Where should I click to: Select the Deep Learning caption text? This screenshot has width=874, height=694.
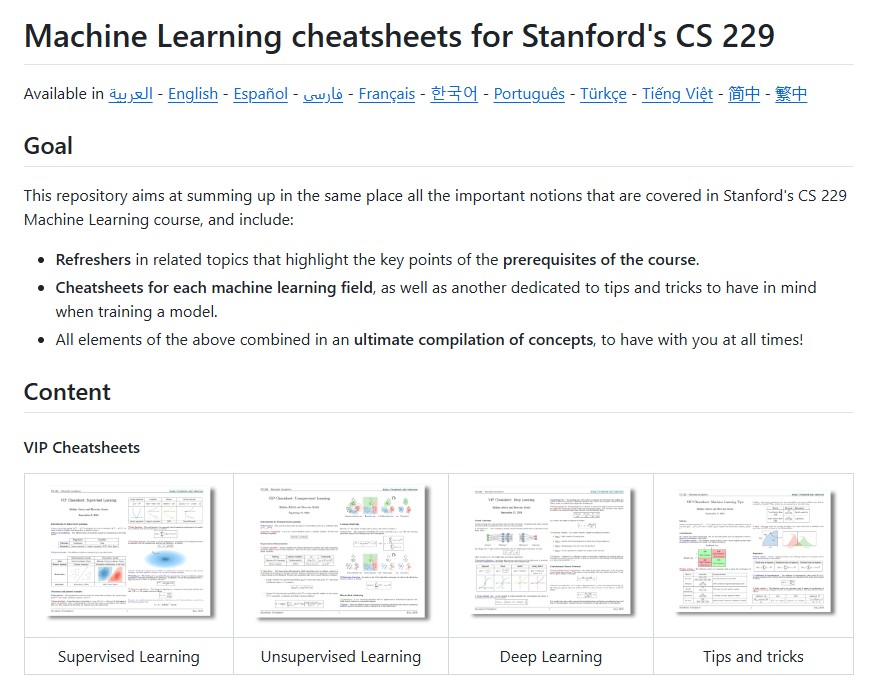coord(550,656)
